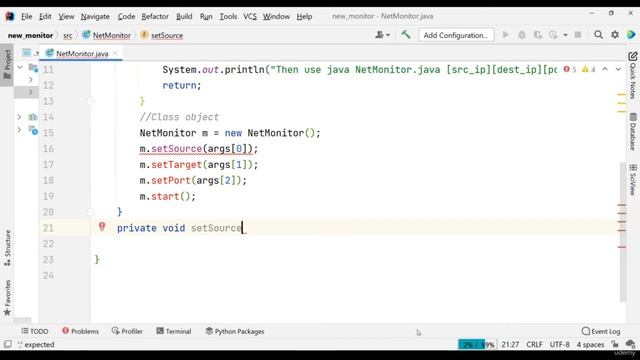Expand the External Libraries tree node
Image resolution: width=640 pixels, height=360 pixels.
tap(19, 117)
